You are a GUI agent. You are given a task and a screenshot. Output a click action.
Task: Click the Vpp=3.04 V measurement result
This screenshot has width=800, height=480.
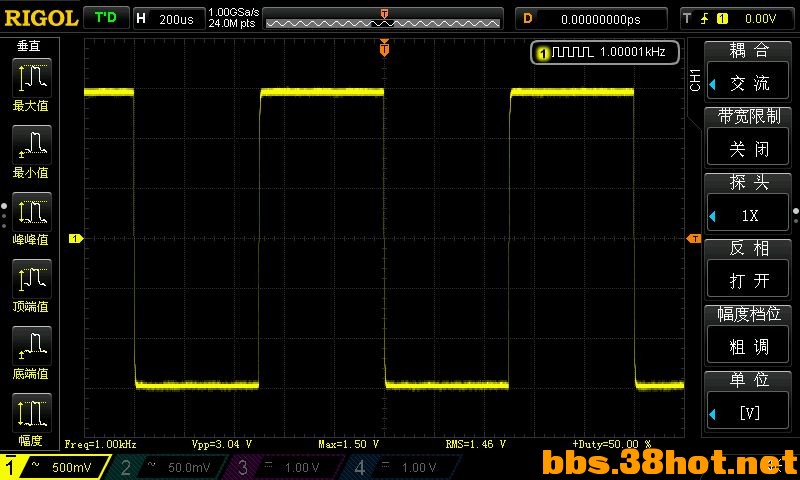point(222,444)
